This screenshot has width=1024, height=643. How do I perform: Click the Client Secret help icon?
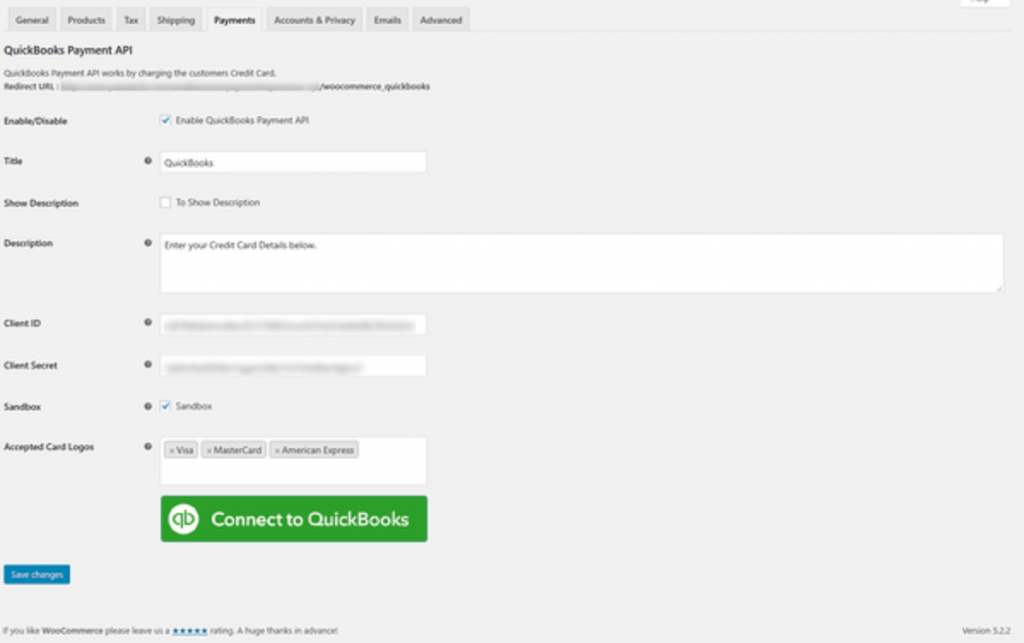(148, 364)
